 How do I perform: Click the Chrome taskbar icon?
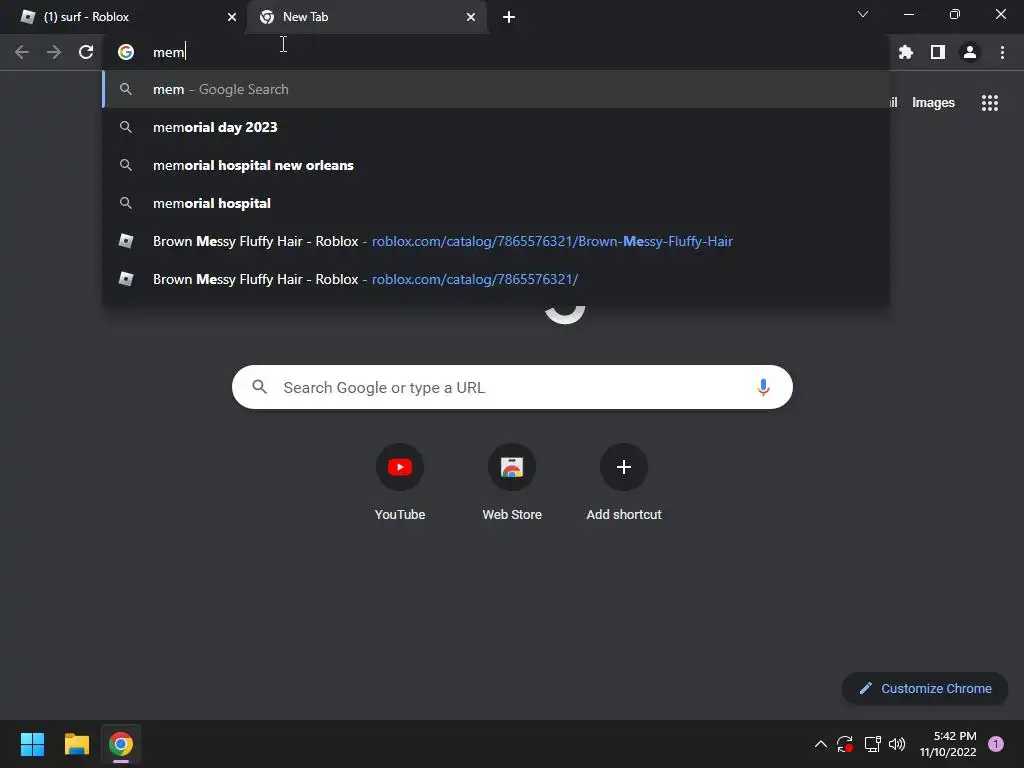[121, 744]
